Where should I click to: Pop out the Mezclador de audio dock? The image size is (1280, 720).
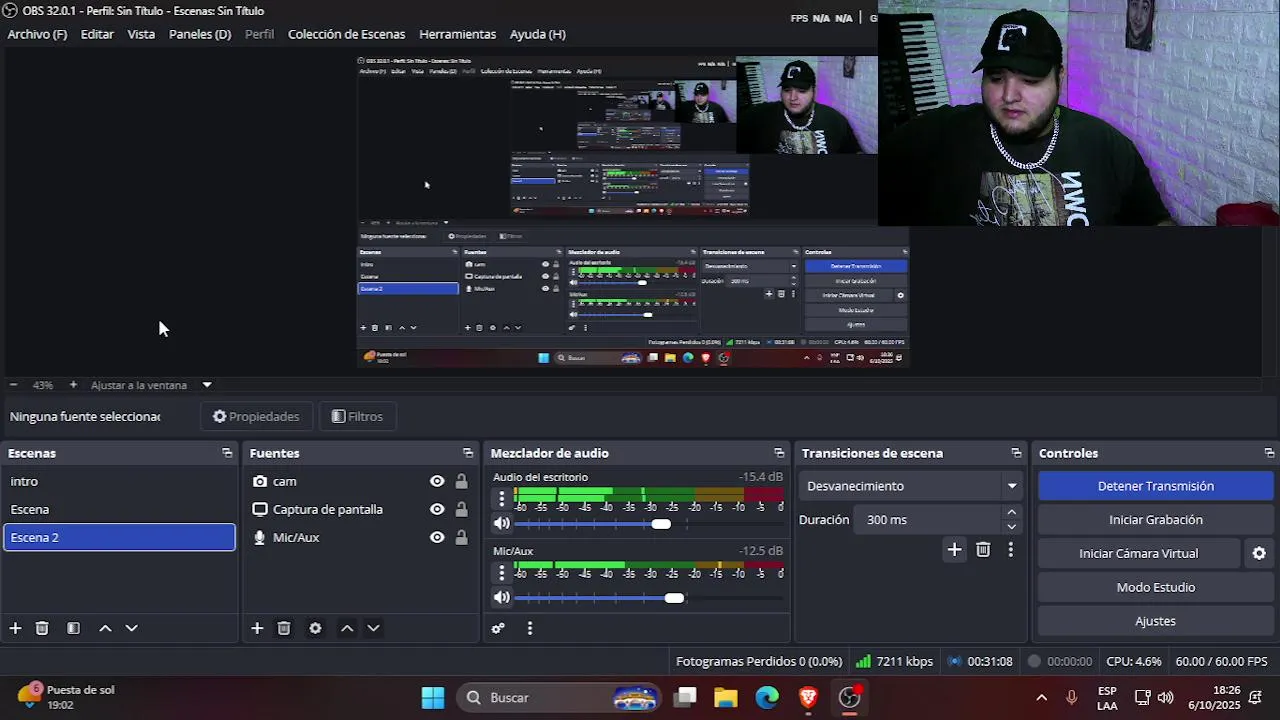tap(779, 453)
